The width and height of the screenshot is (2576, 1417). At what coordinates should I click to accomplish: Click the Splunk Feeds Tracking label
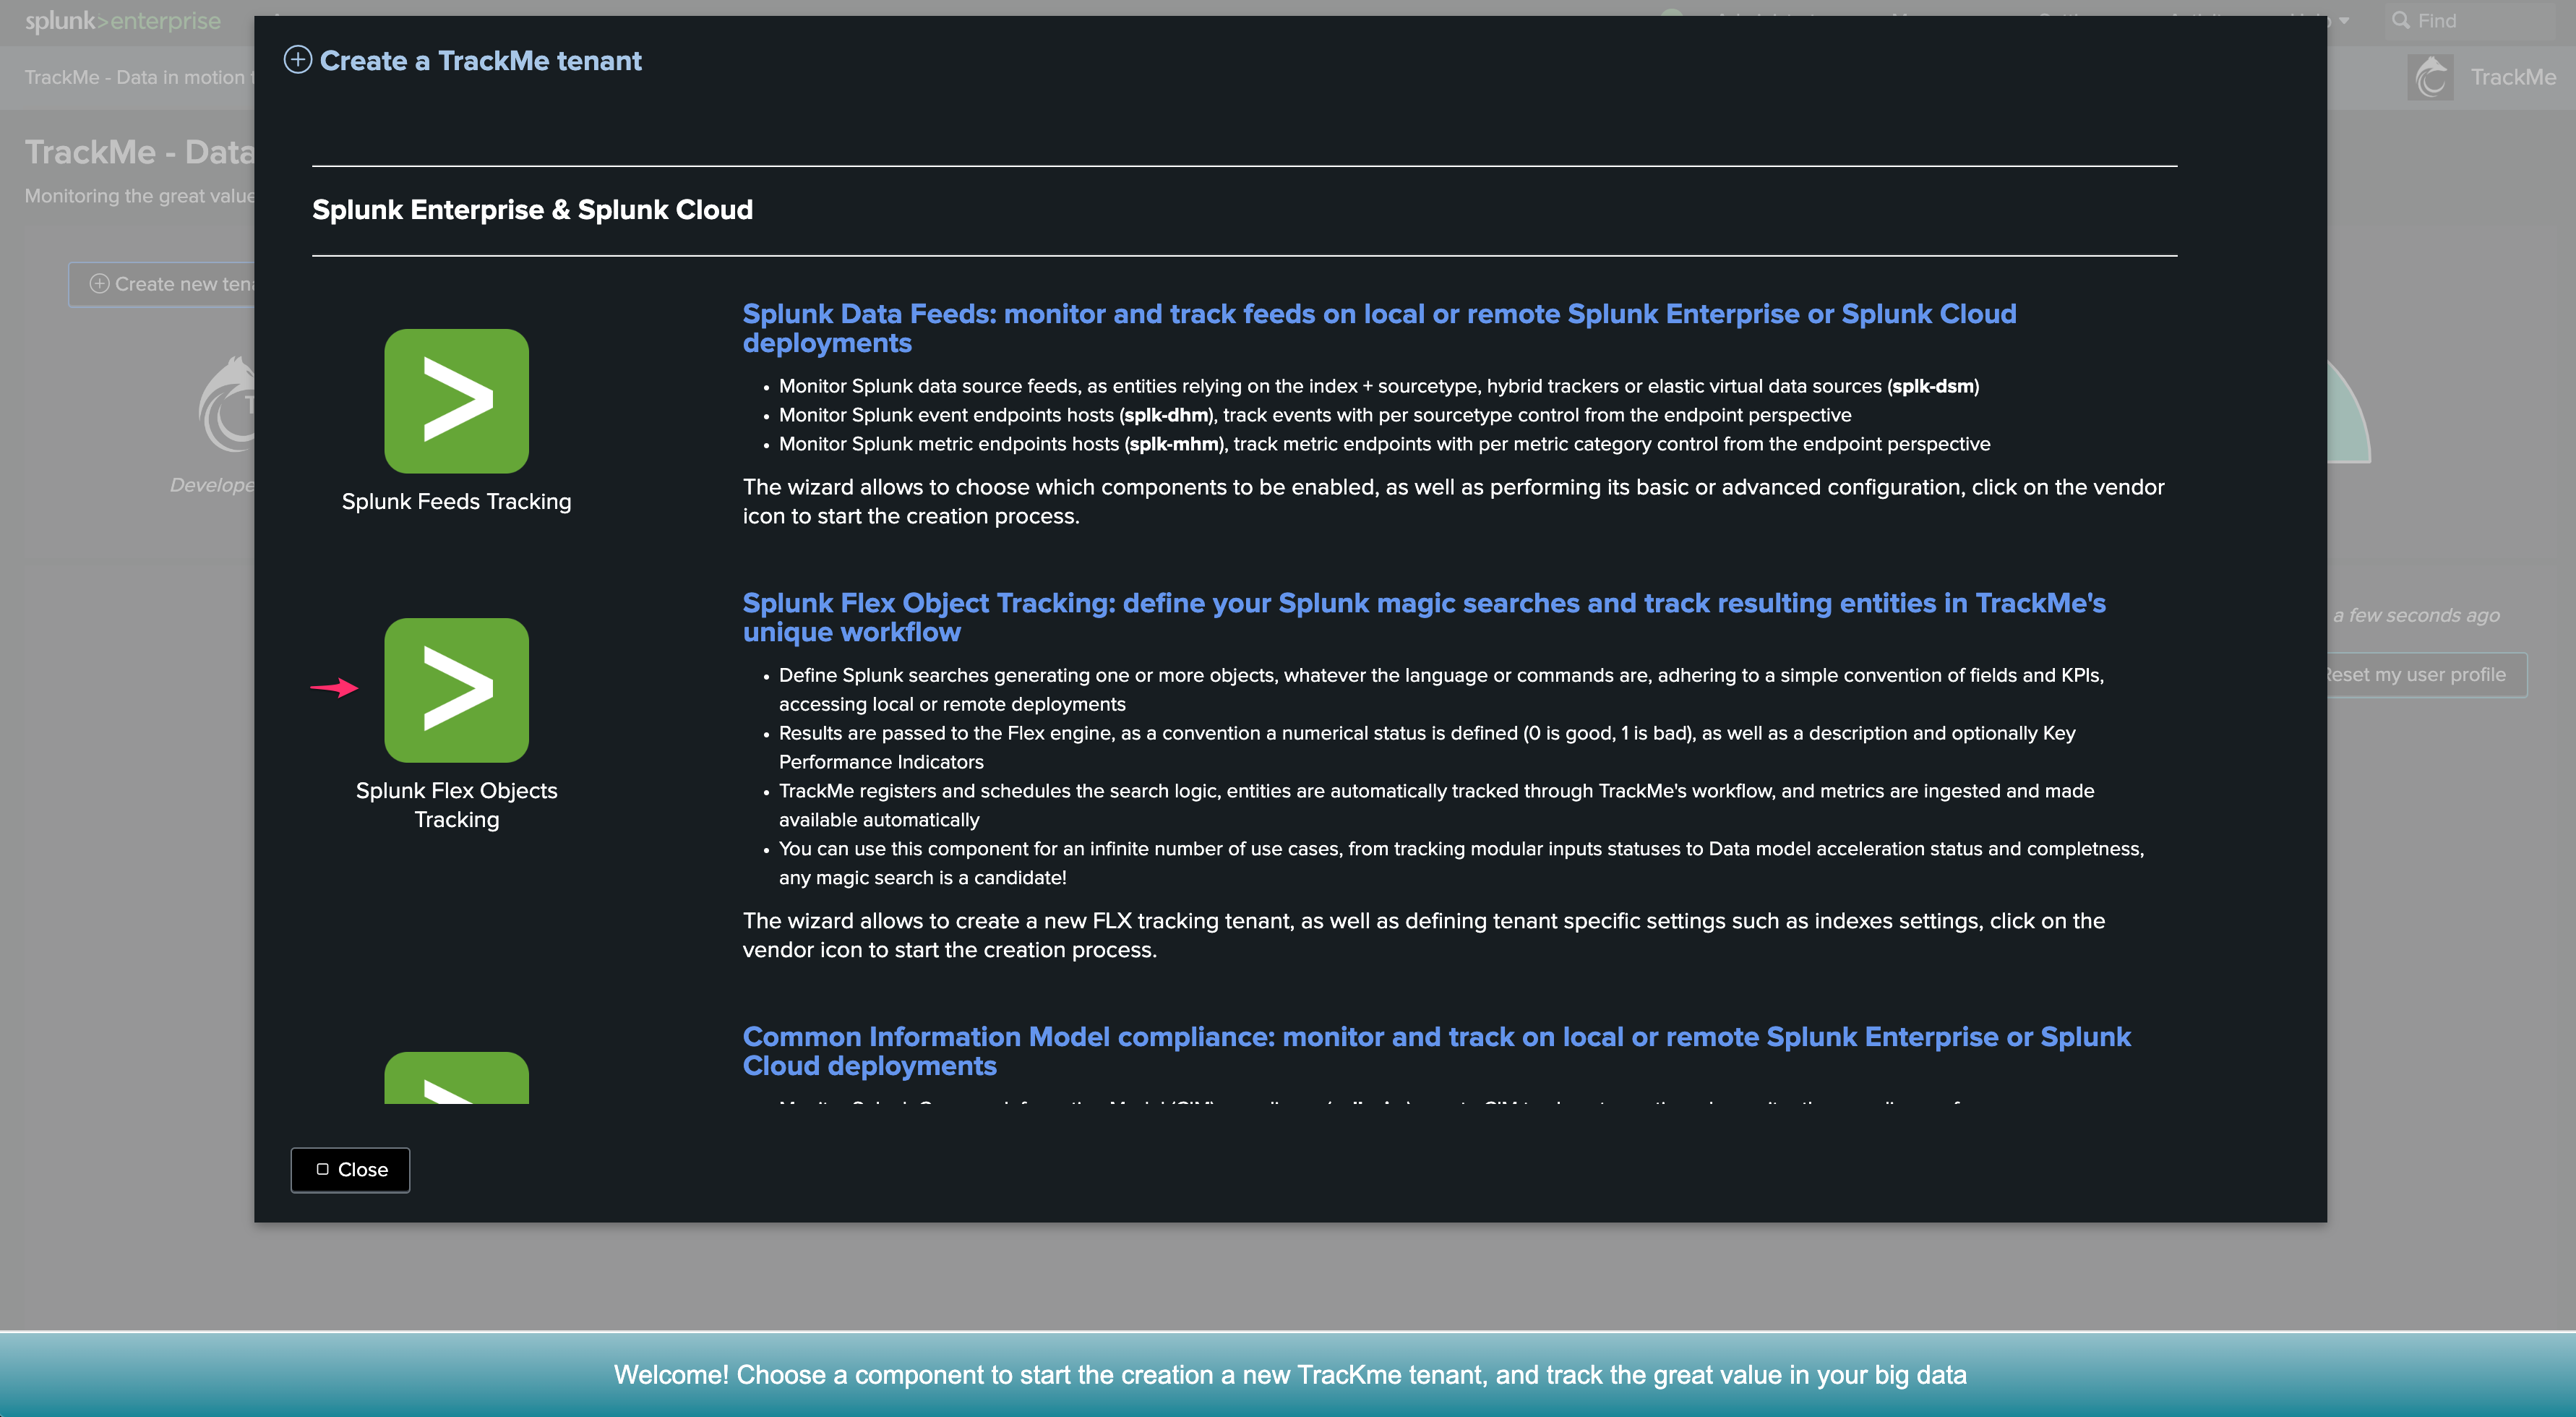pyautogui.click(x=456, y=501)
